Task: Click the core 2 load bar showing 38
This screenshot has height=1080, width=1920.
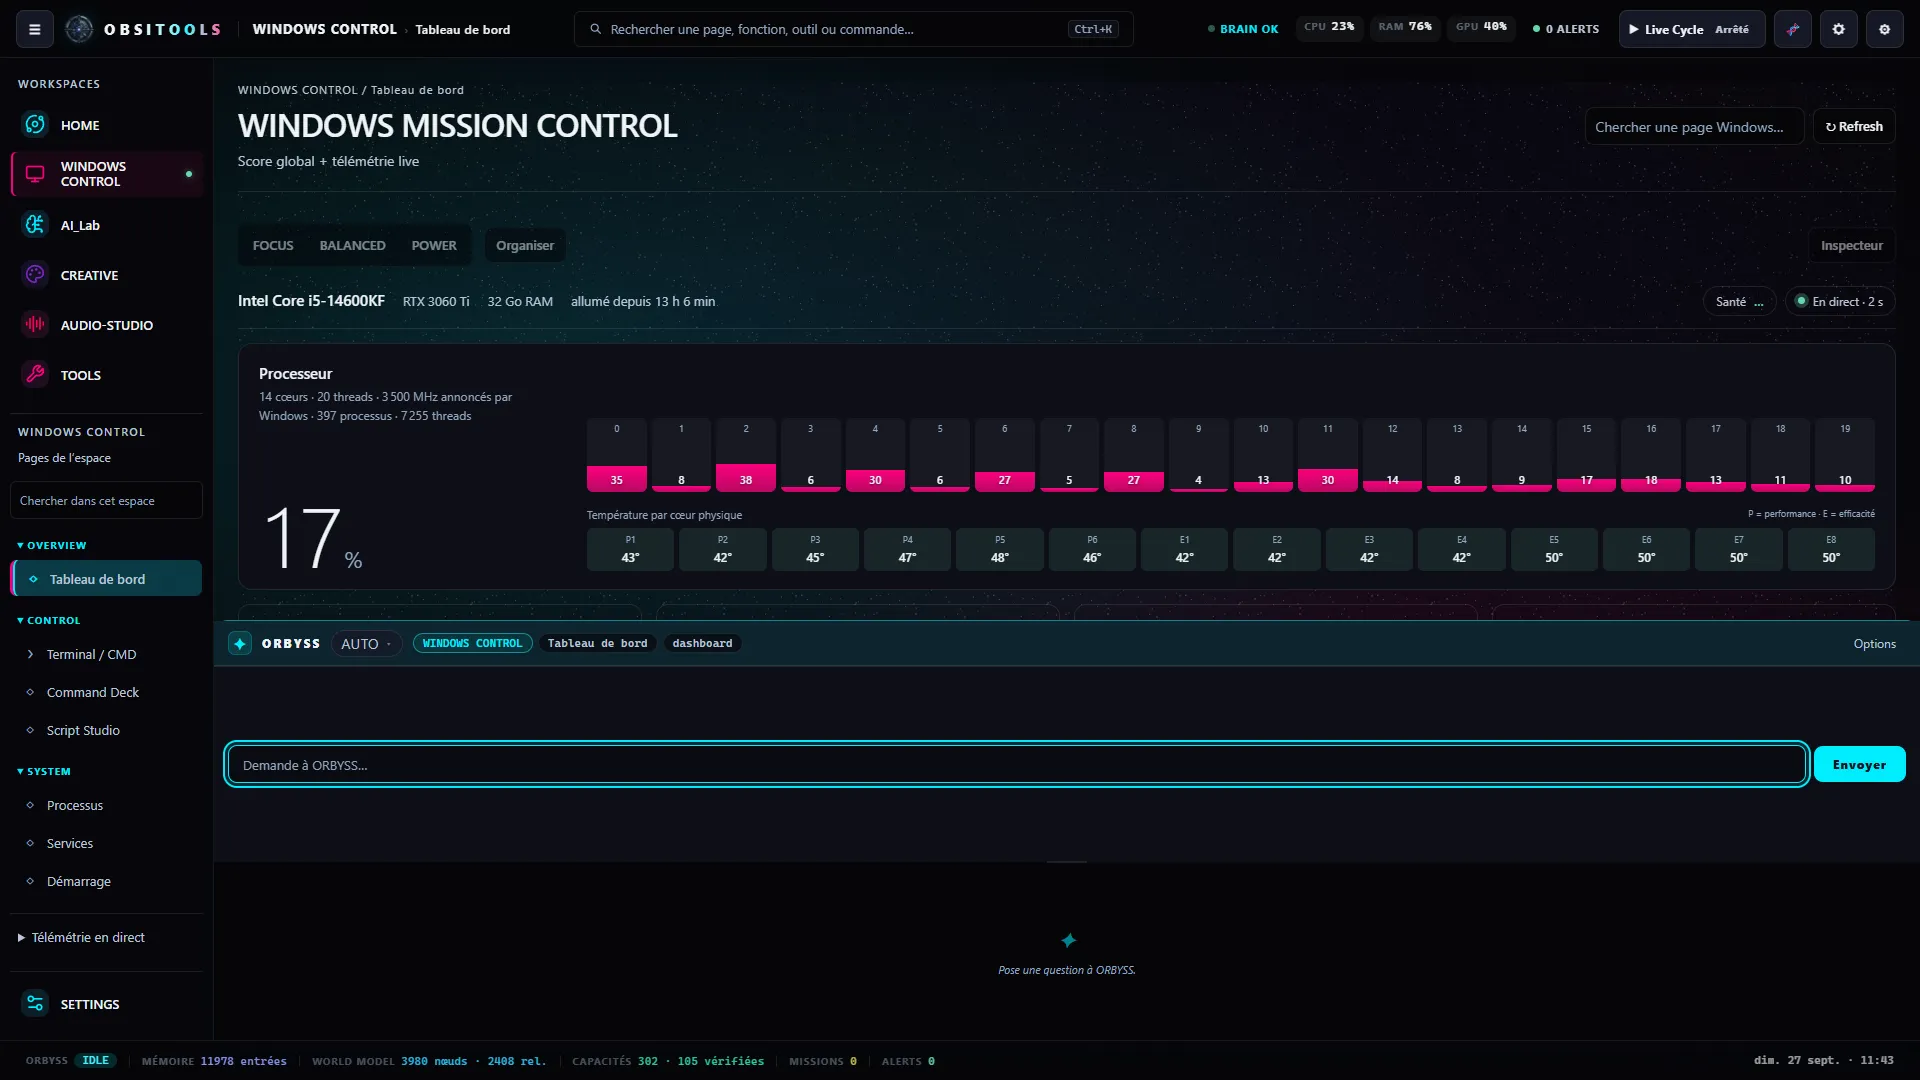Action: [746, 455]
